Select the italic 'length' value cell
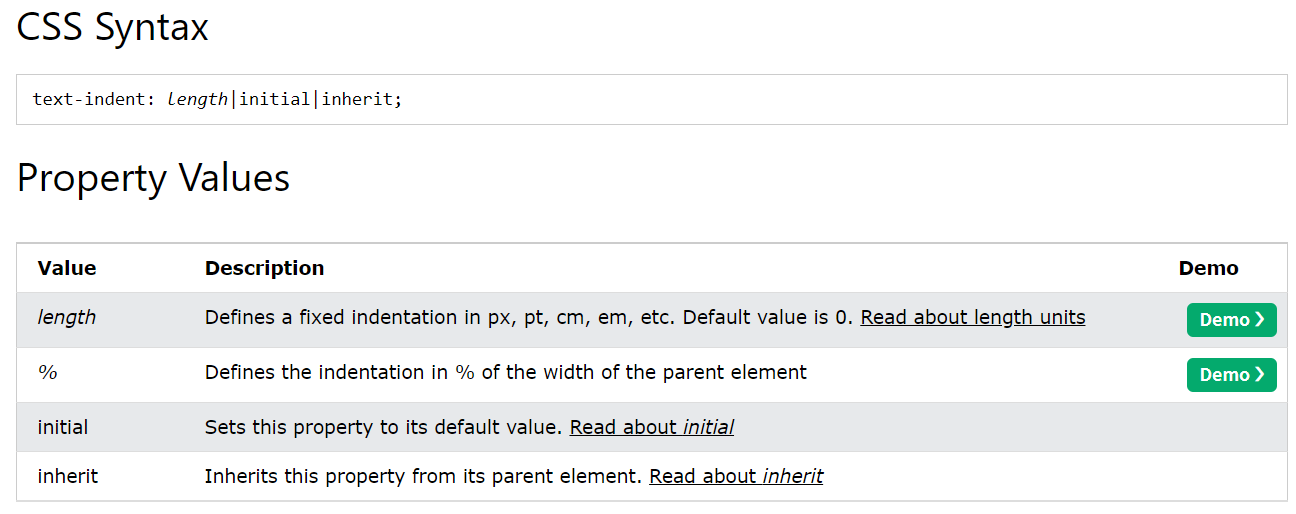The height and width of the screenshot is (514, 1296). coord(67,317)
